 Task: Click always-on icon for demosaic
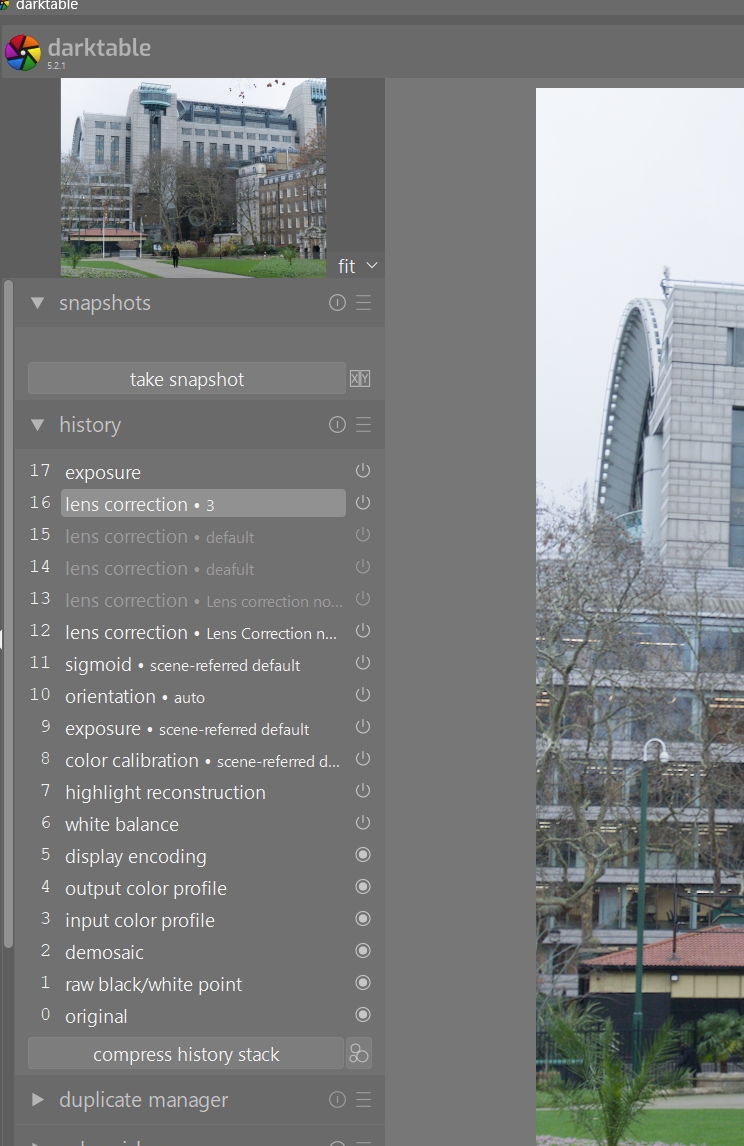362,951
